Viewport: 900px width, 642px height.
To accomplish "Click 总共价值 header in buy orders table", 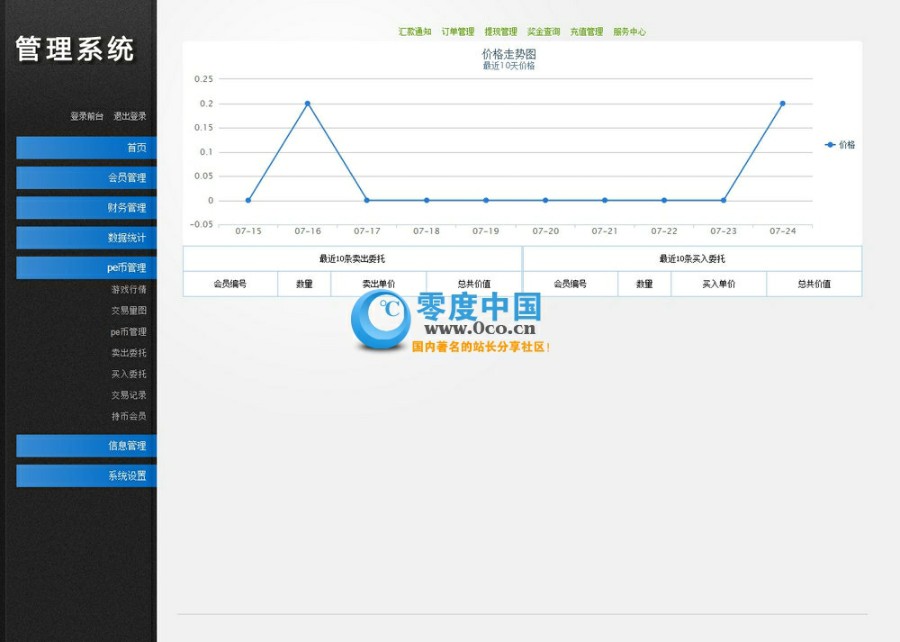I will pyautogui.click(x=814, y=283).
